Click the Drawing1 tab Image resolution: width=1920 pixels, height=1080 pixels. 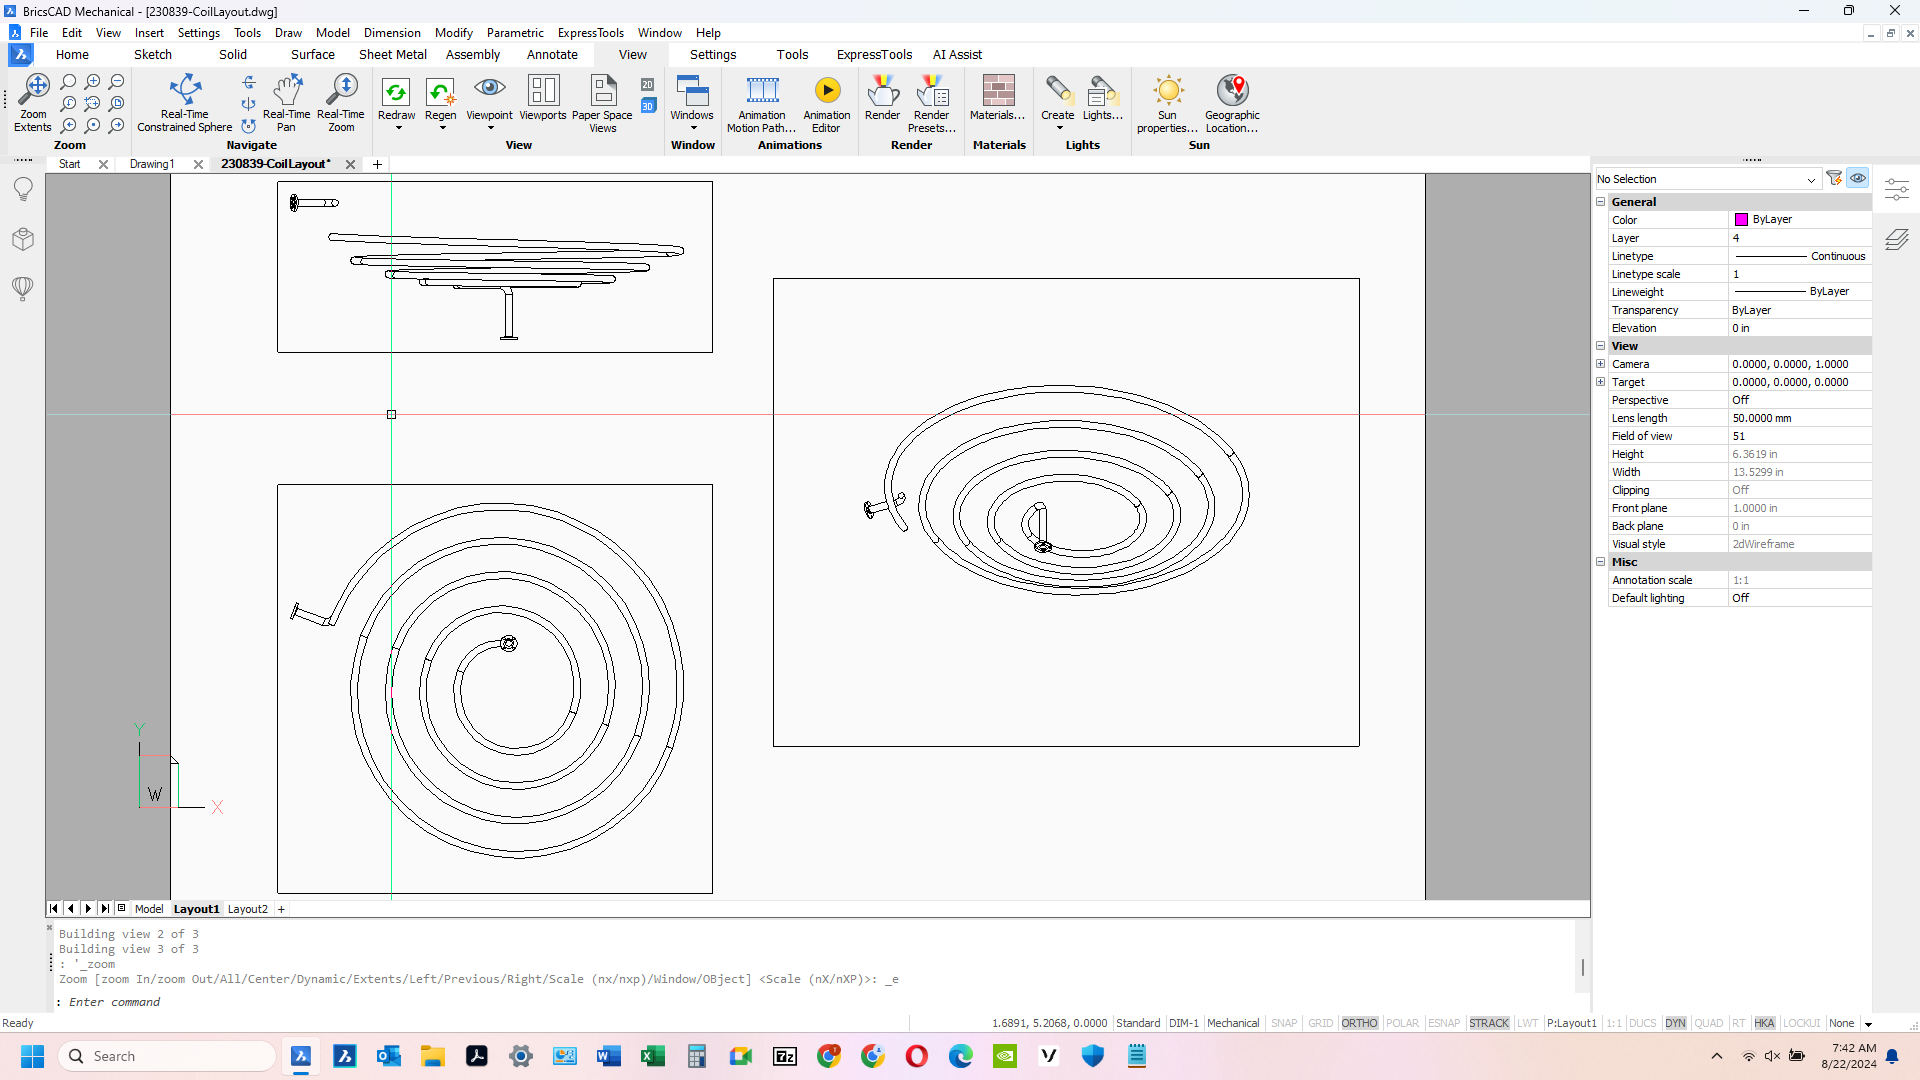(150, 164)
